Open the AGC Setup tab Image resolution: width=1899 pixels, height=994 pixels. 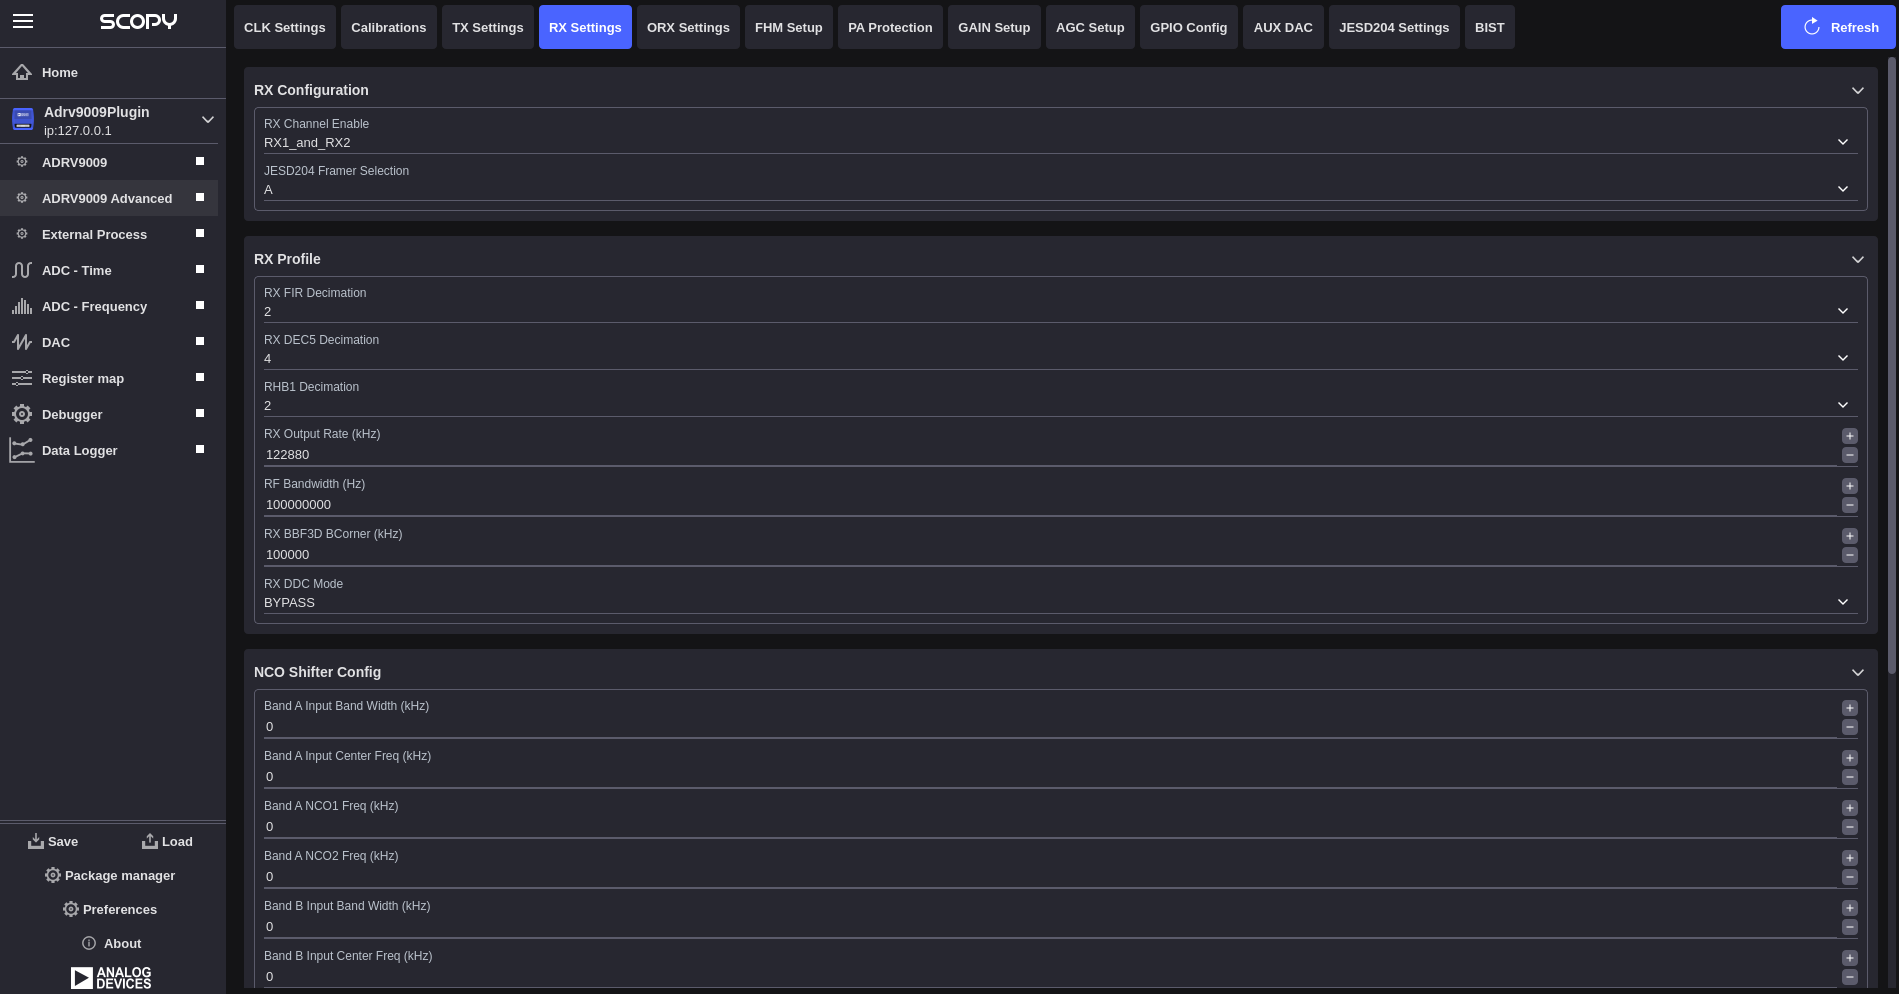click(1090, 27)
